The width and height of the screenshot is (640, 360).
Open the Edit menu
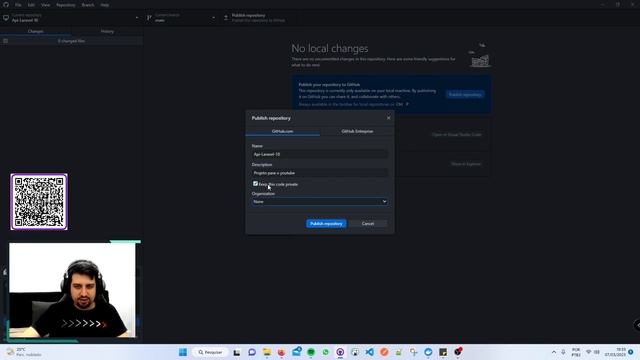[31, 5]
